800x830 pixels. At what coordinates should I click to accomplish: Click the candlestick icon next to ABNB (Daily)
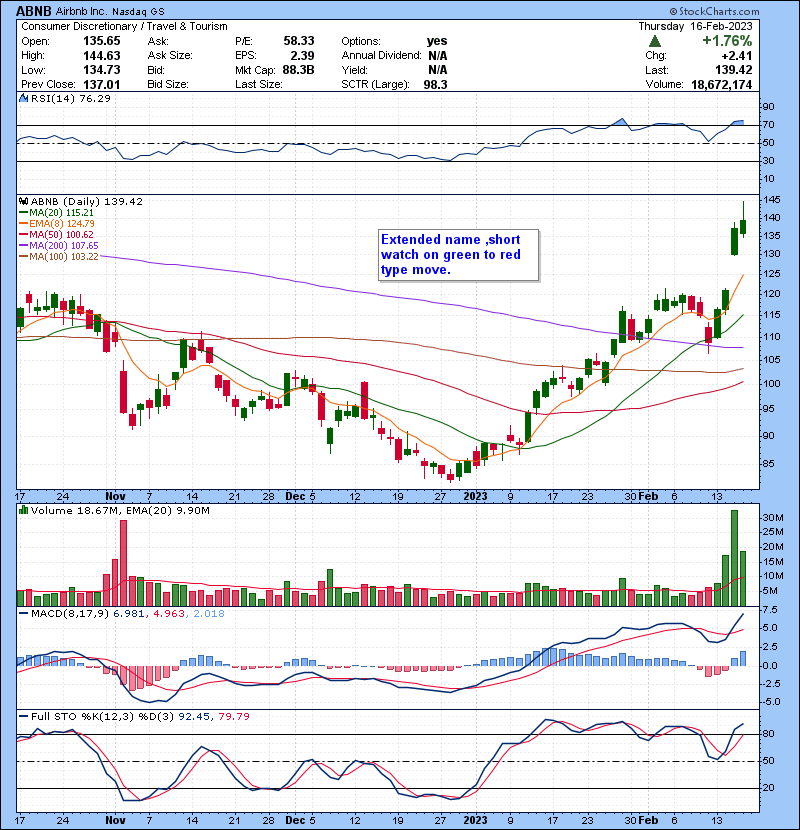(x=23, y=201)
